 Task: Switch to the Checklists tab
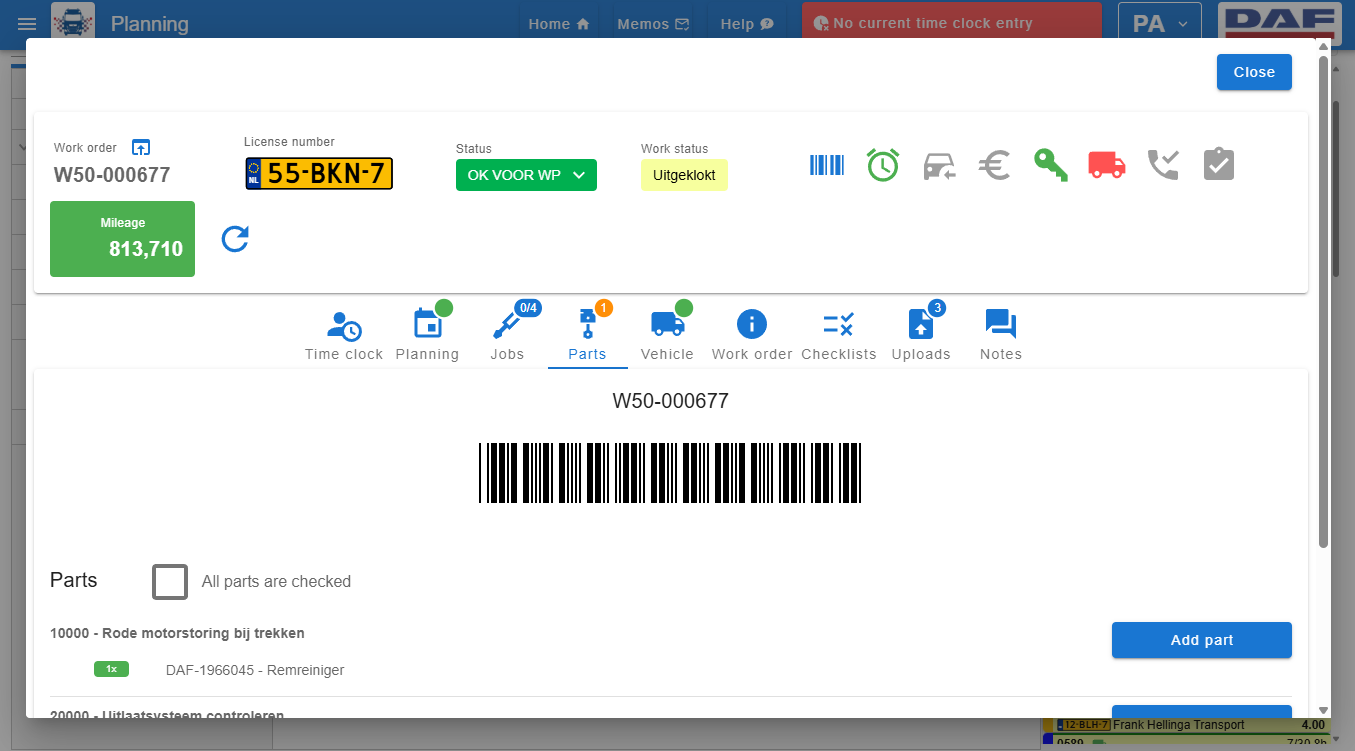(x=839, y=336)
